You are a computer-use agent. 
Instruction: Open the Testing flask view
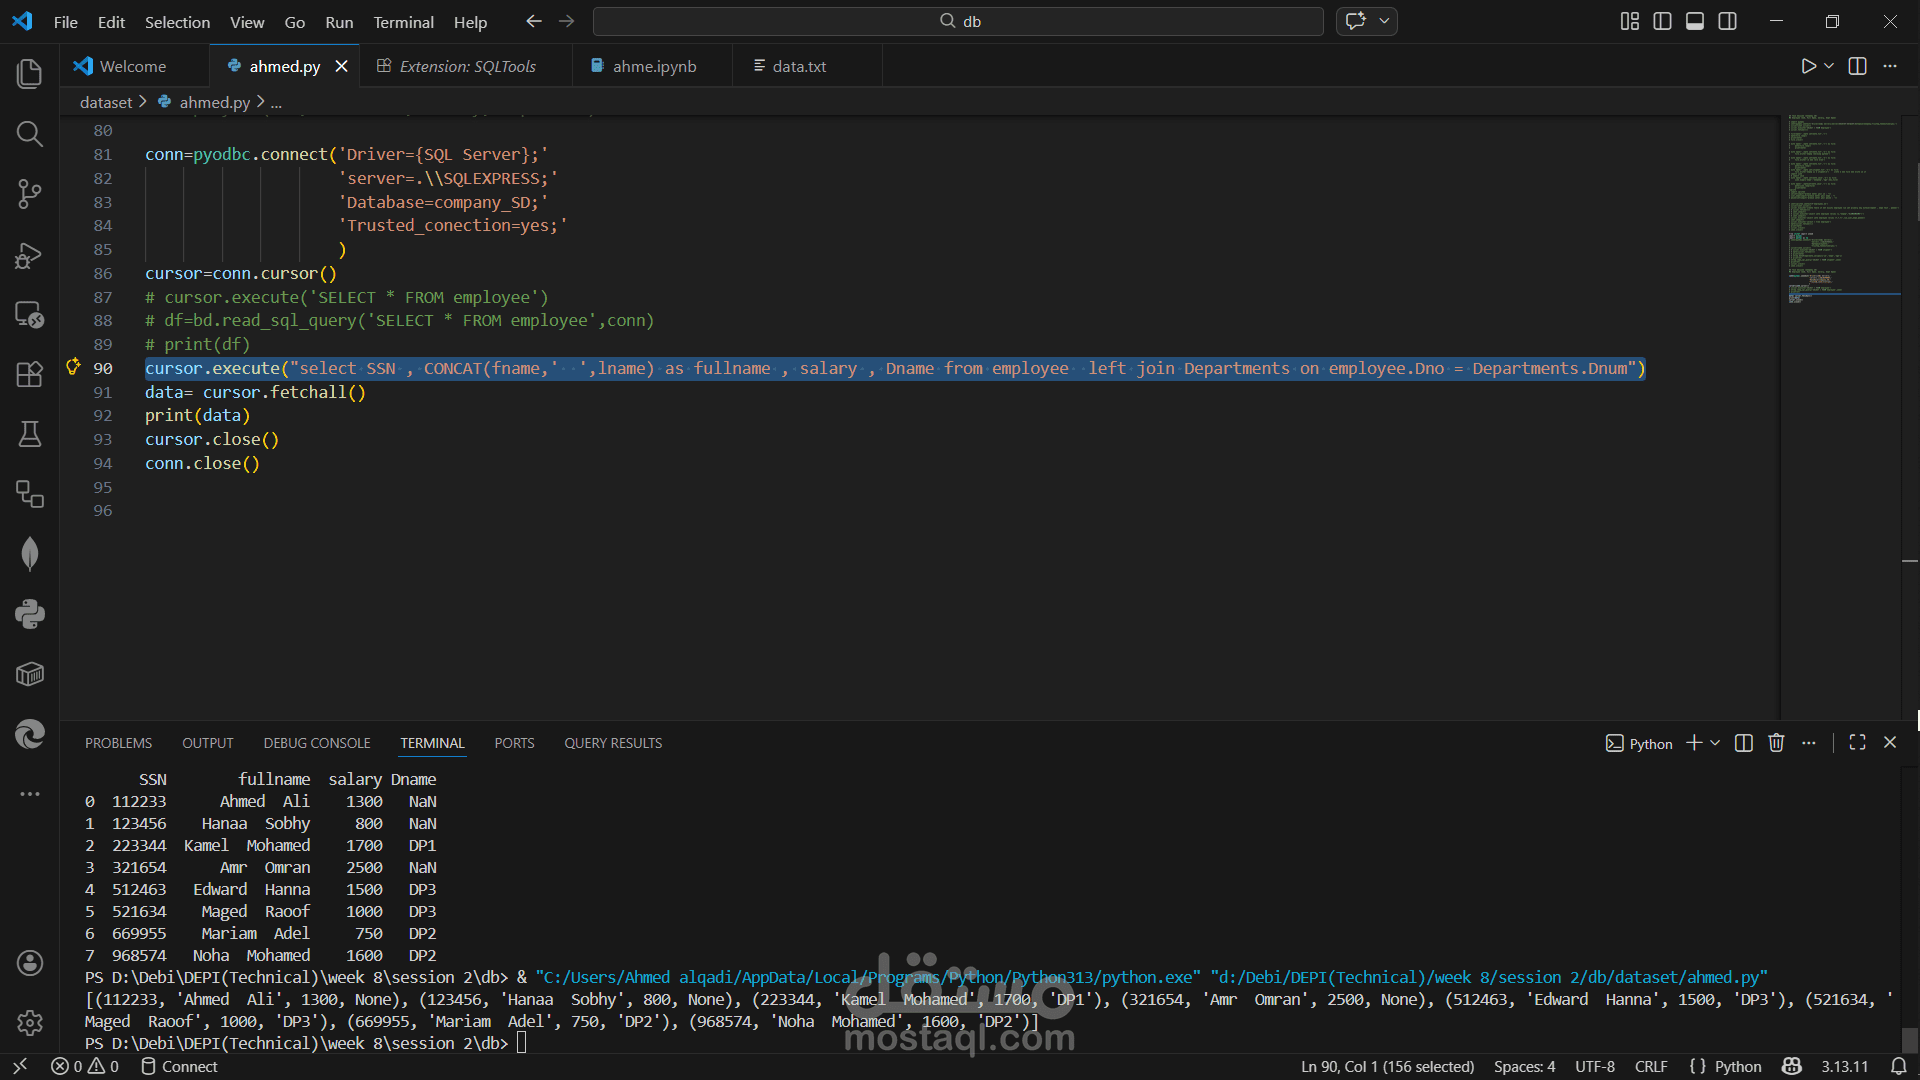[x=30, y=434]
